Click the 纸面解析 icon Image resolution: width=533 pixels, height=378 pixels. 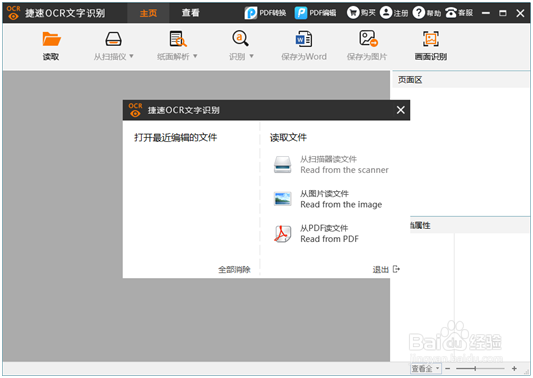click(178, 39)
